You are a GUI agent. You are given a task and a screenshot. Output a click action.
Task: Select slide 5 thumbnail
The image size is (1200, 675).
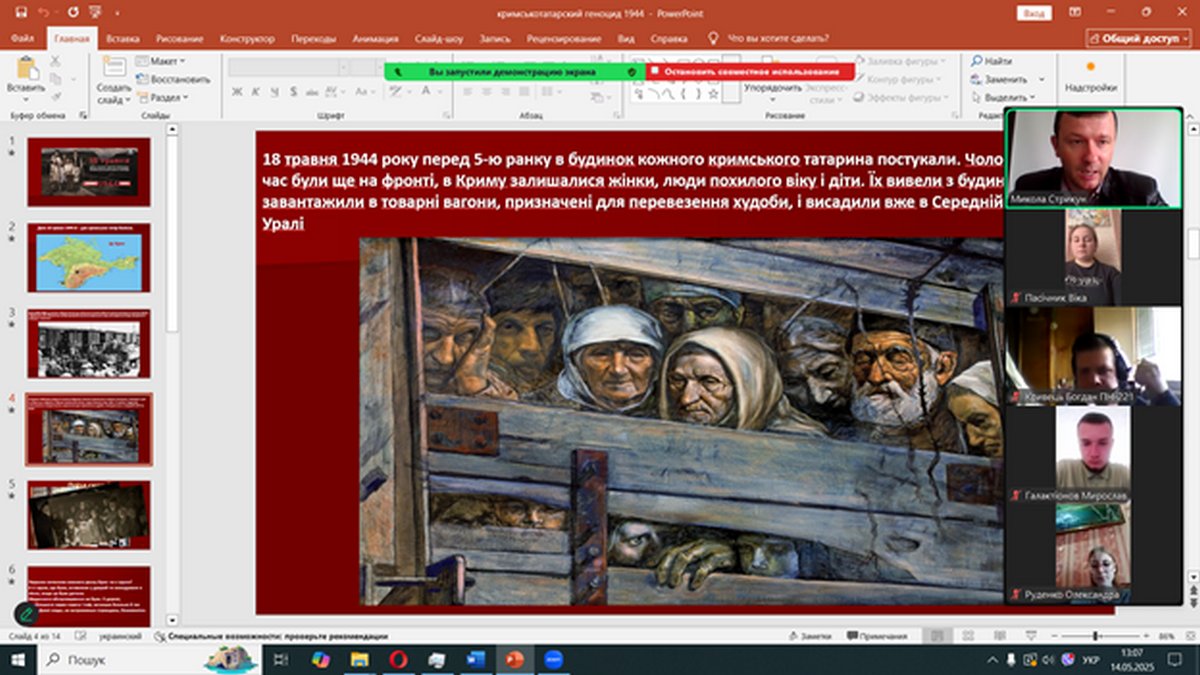[x=89, y=515]
